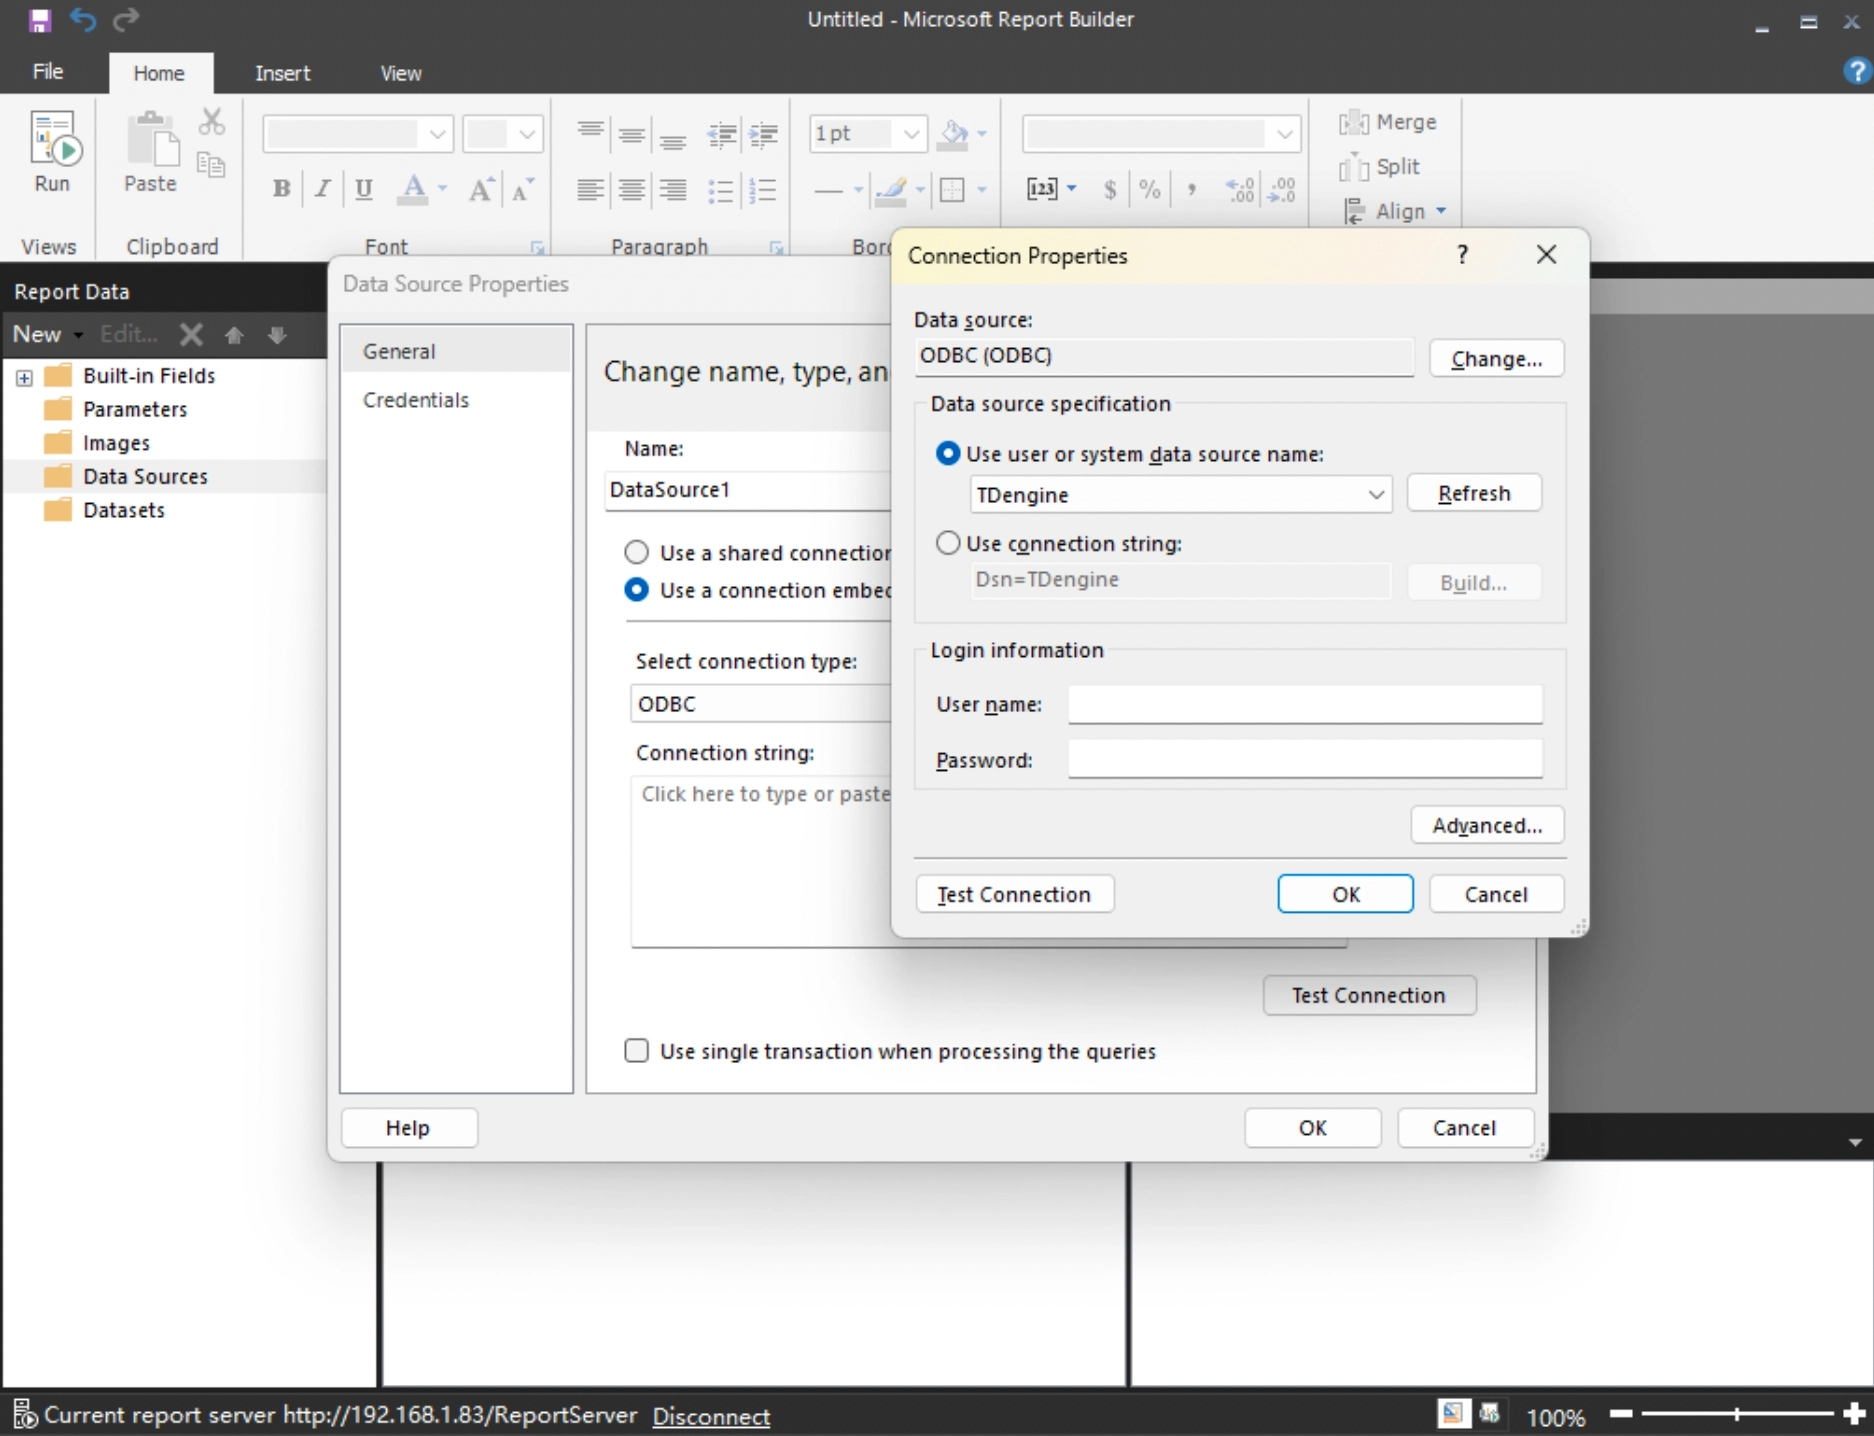Click the zoom slider in status bar
This screenshot has height=1436, width=1874.
(1736, 1414)
